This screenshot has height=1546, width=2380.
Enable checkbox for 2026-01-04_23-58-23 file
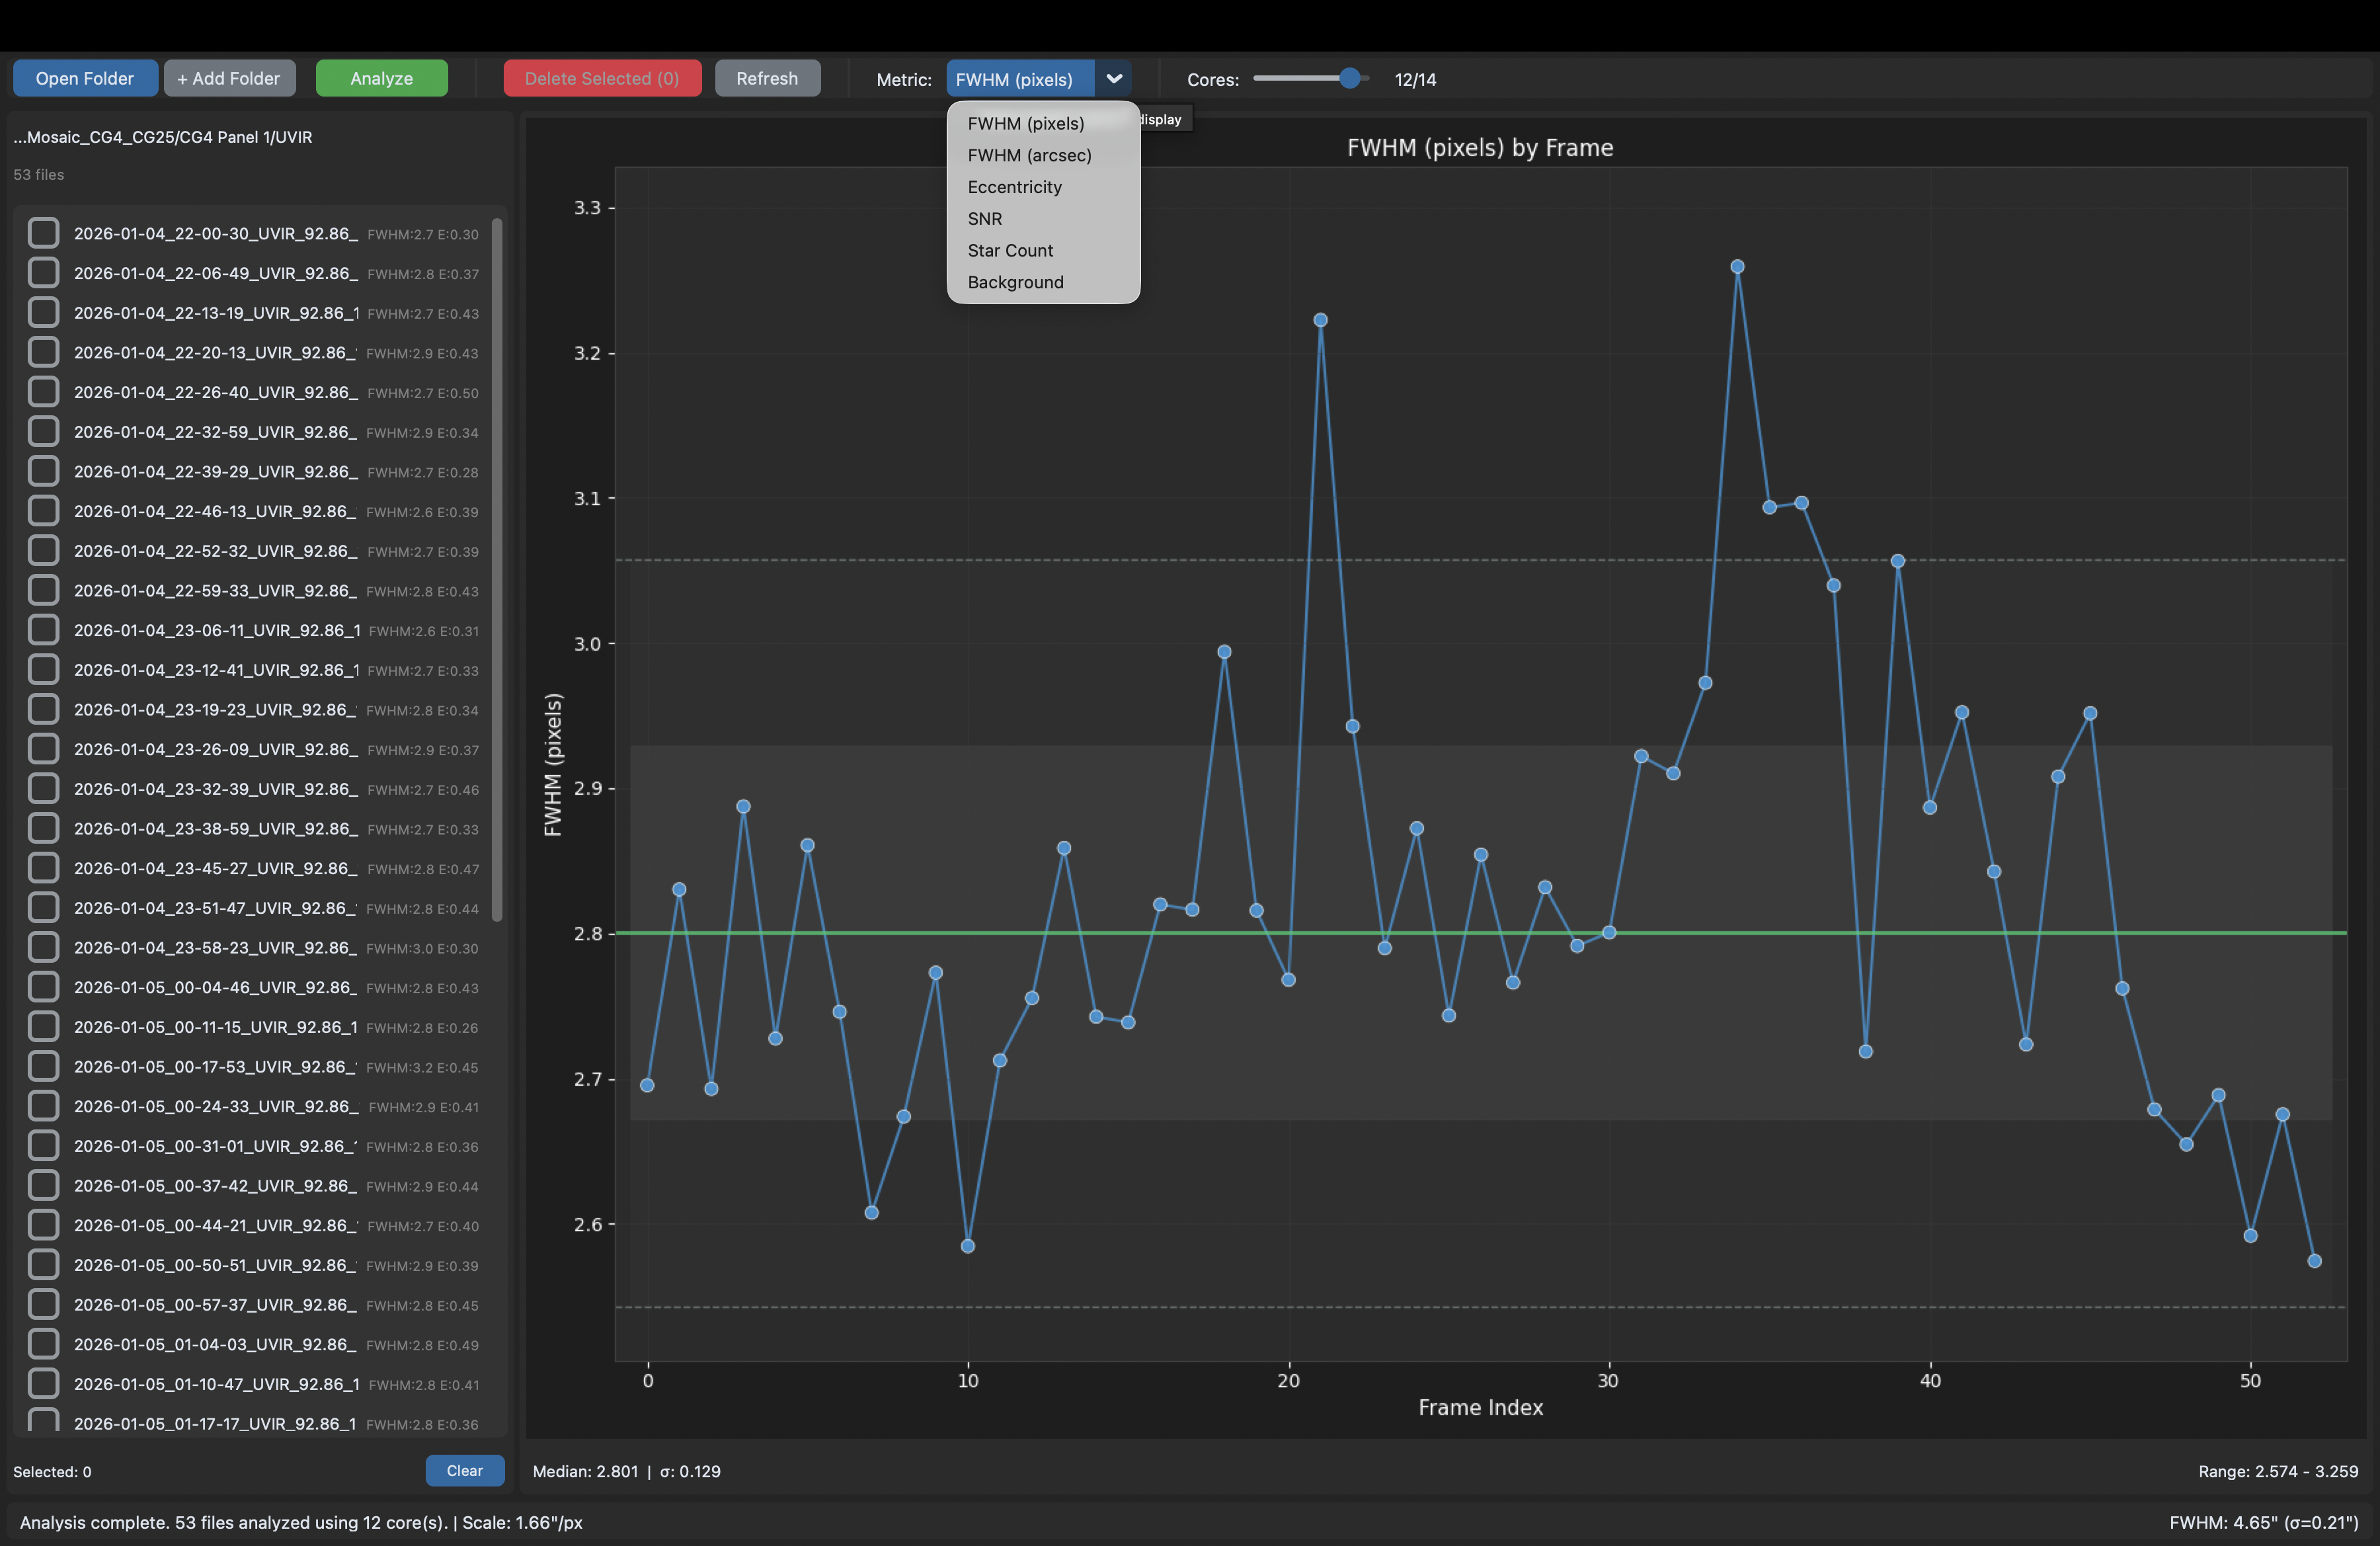click(43, 947)
